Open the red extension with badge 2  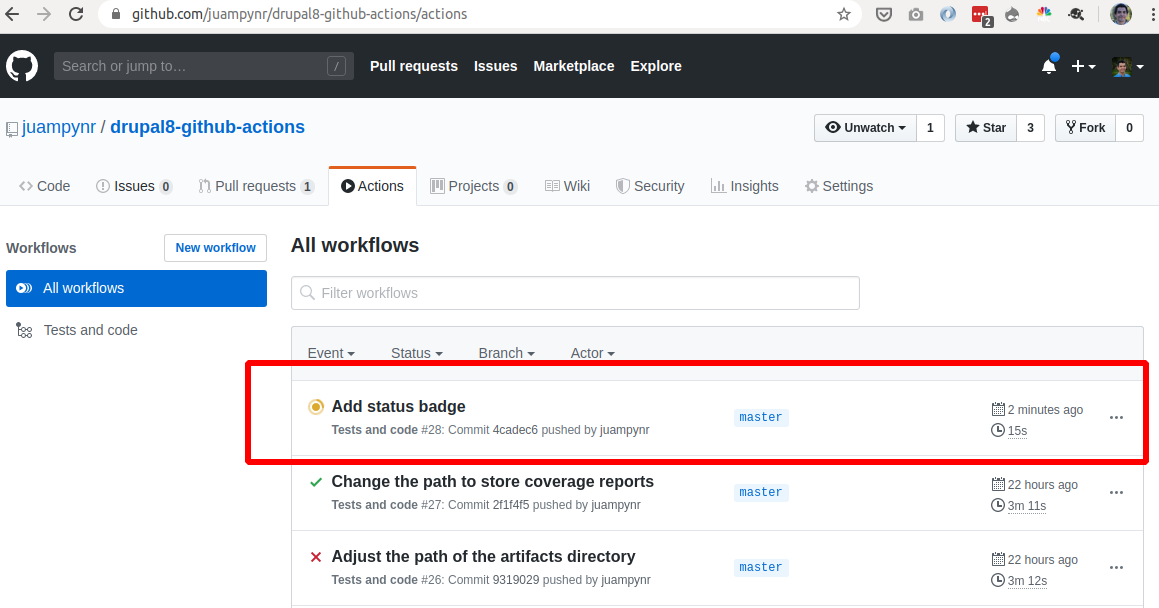click(981, 16)
